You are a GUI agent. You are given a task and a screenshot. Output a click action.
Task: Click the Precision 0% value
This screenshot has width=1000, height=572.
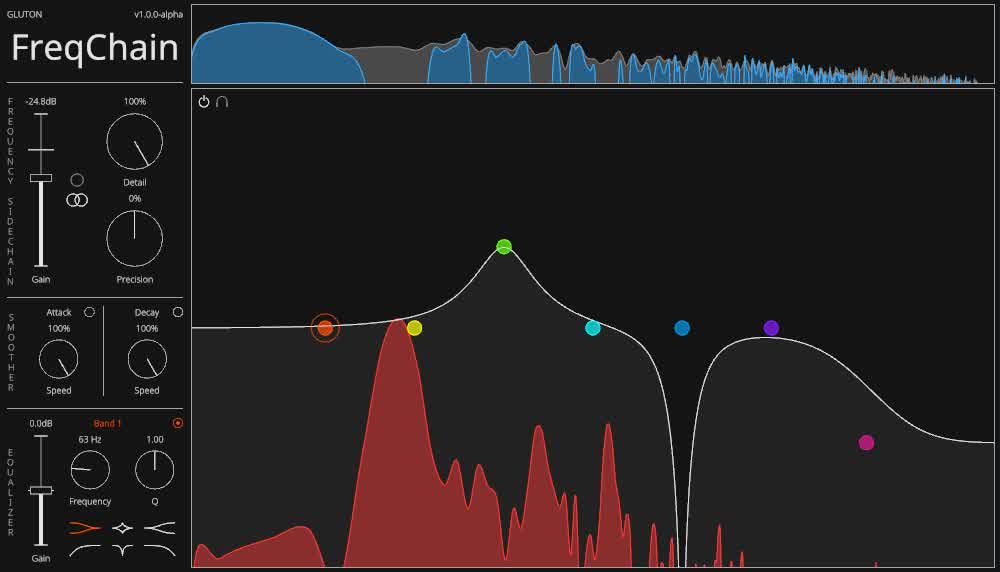(x=135, y=198)
